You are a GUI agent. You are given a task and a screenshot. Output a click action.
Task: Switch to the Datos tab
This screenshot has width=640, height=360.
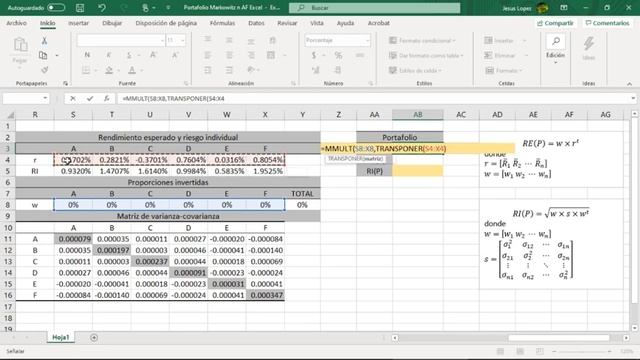coord(256,23)
